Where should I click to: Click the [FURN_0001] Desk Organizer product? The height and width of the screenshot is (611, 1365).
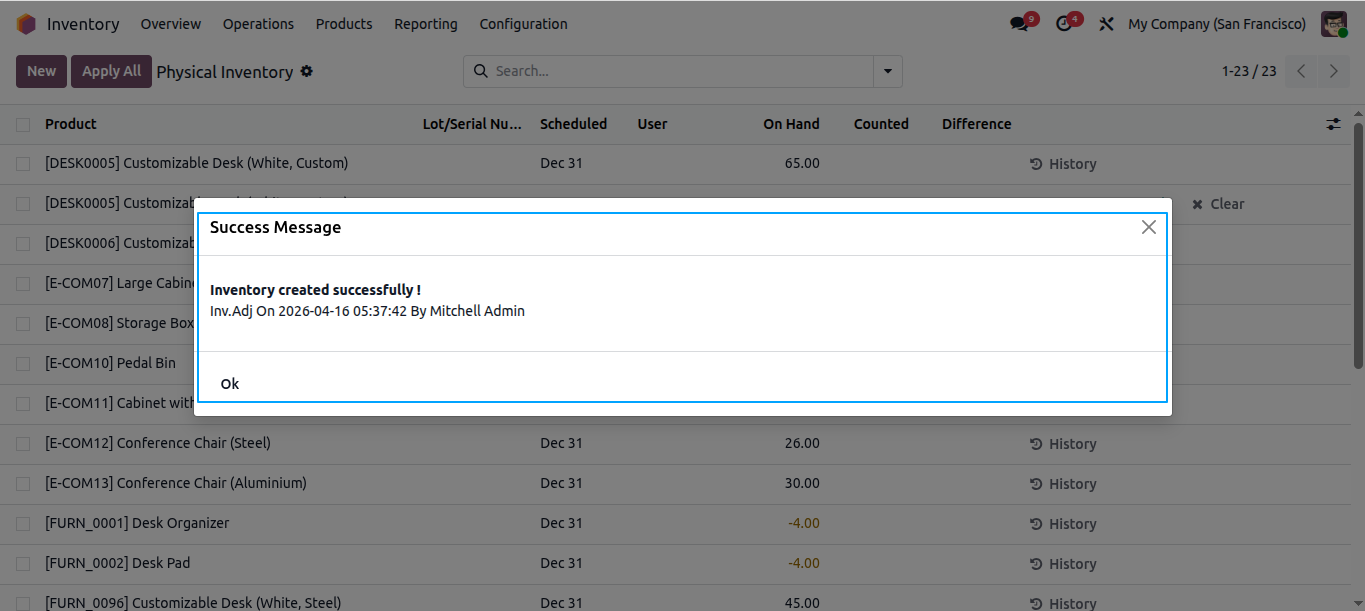[137, 523]
